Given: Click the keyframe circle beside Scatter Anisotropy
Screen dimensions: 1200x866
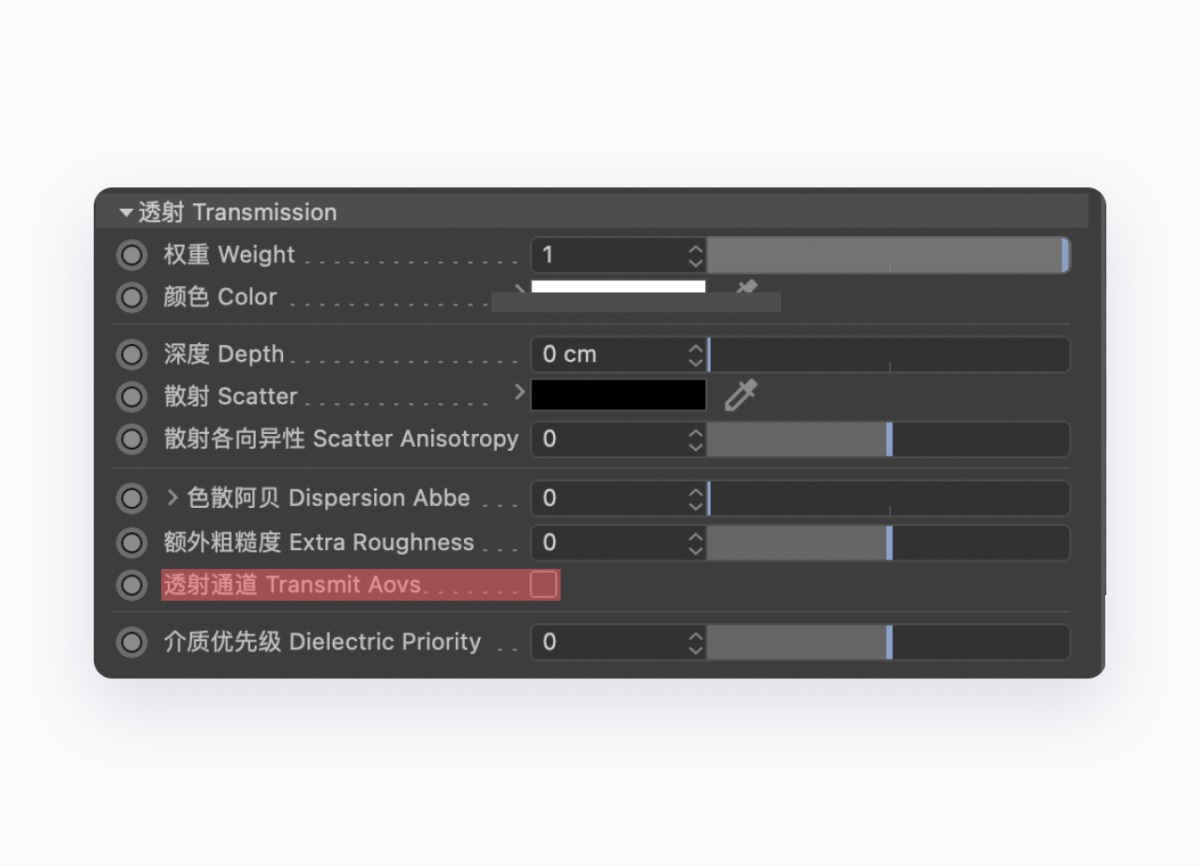Looking at the screenshot, I should 131,439.
